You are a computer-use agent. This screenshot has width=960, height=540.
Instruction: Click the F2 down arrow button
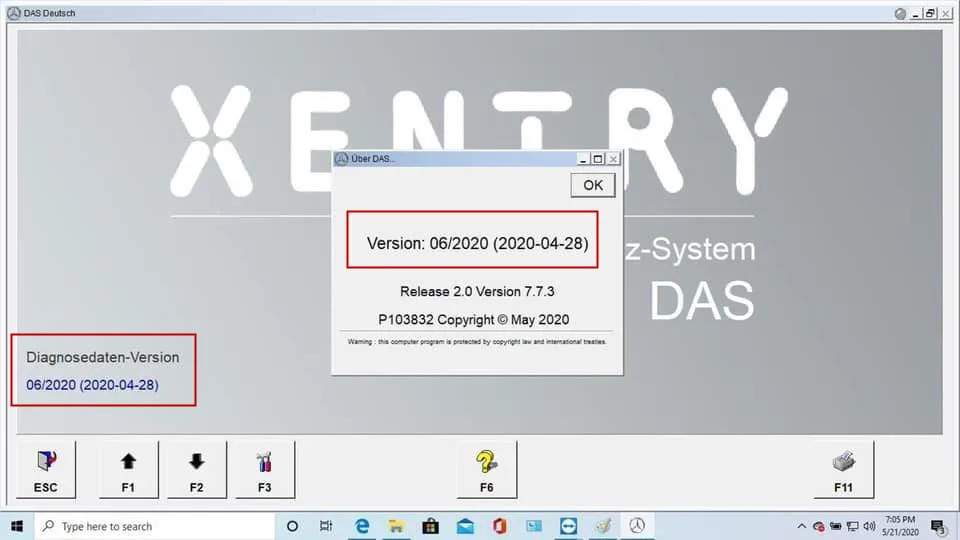coord(197,470)
